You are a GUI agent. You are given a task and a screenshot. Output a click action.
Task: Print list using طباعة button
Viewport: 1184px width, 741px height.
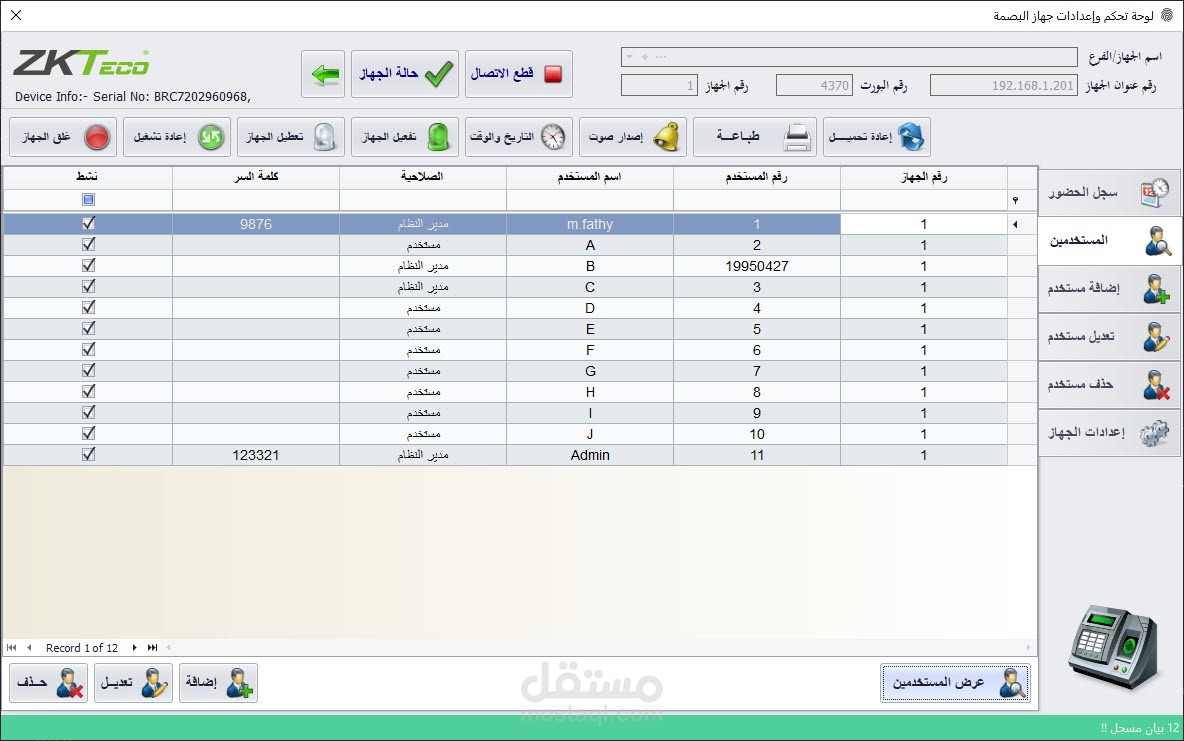click(754, 137)
